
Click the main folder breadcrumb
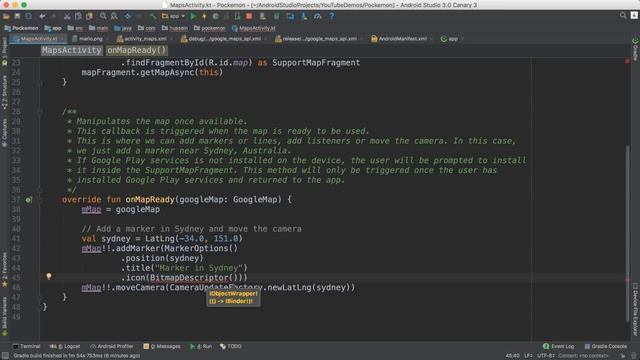(x=98, y=28)
